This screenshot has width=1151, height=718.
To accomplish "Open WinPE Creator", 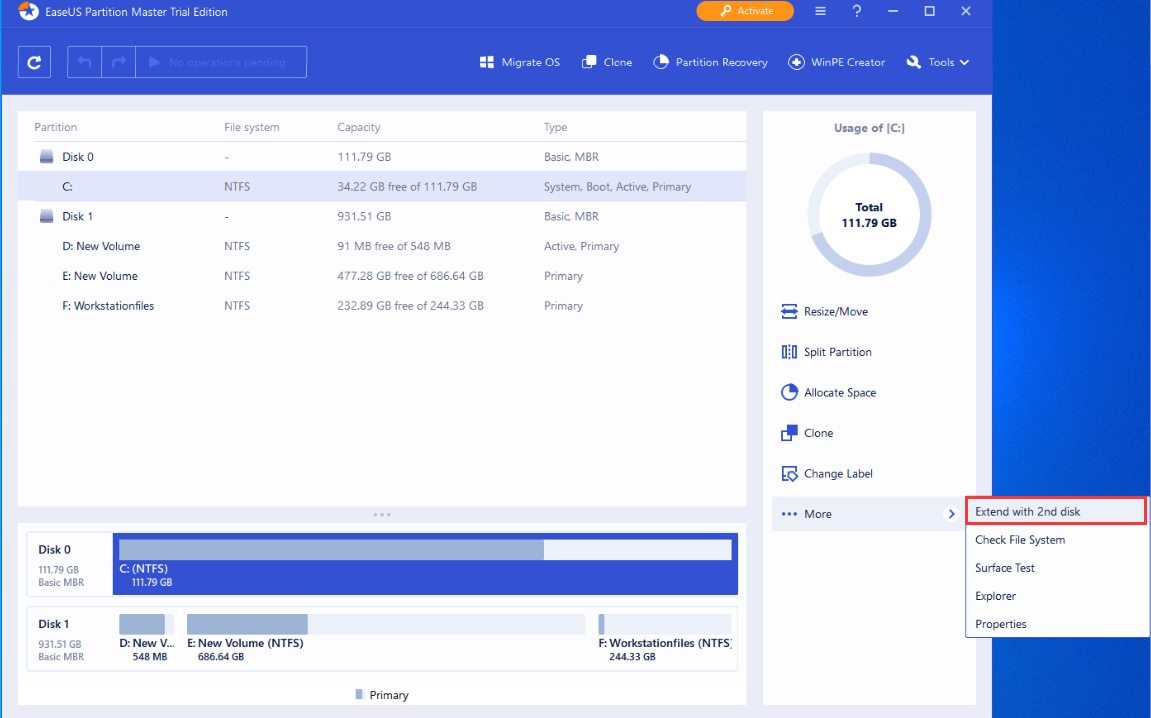I will pos(836,62).
